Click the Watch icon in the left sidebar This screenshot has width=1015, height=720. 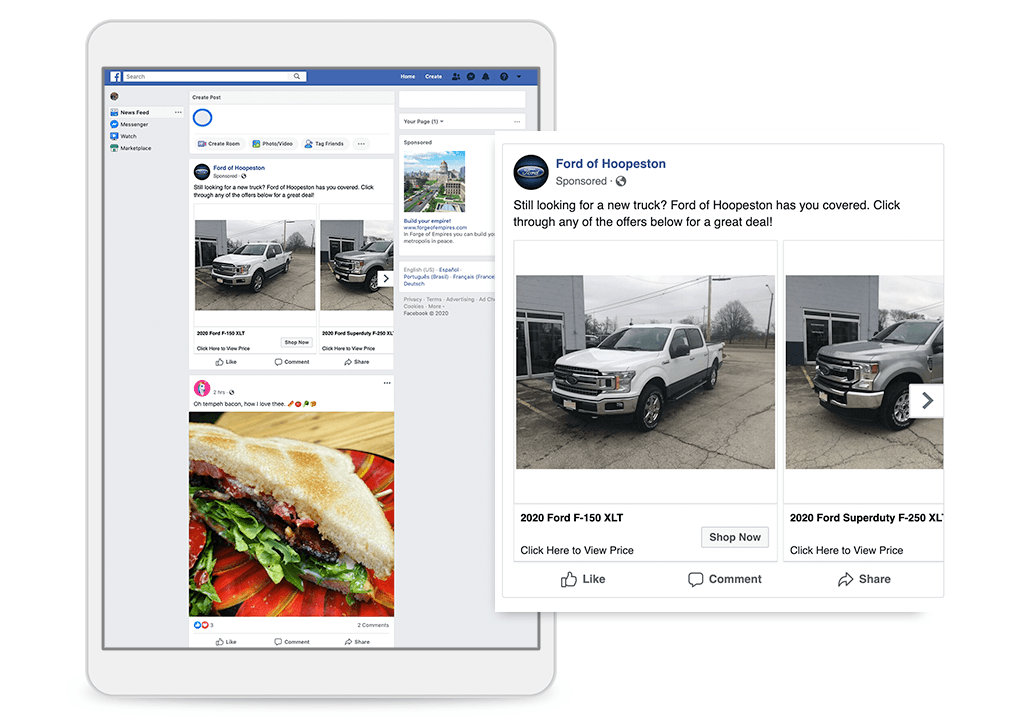(x=114, y=136)
